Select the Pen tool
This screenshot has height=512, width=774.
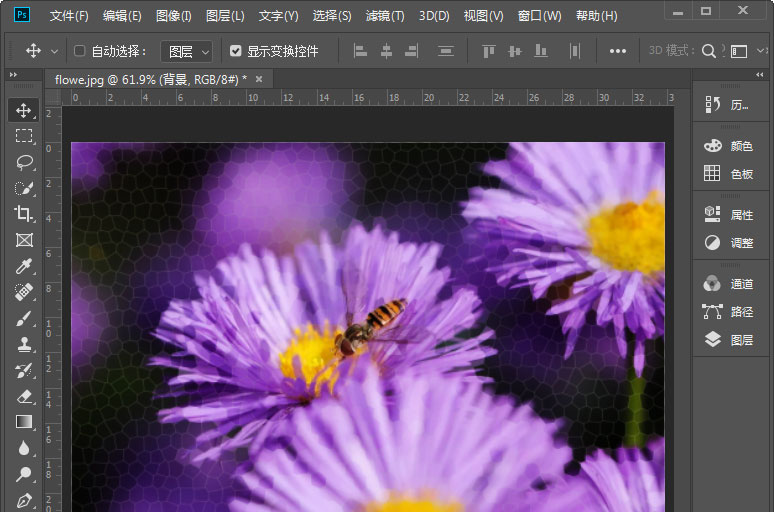(24, 500)
